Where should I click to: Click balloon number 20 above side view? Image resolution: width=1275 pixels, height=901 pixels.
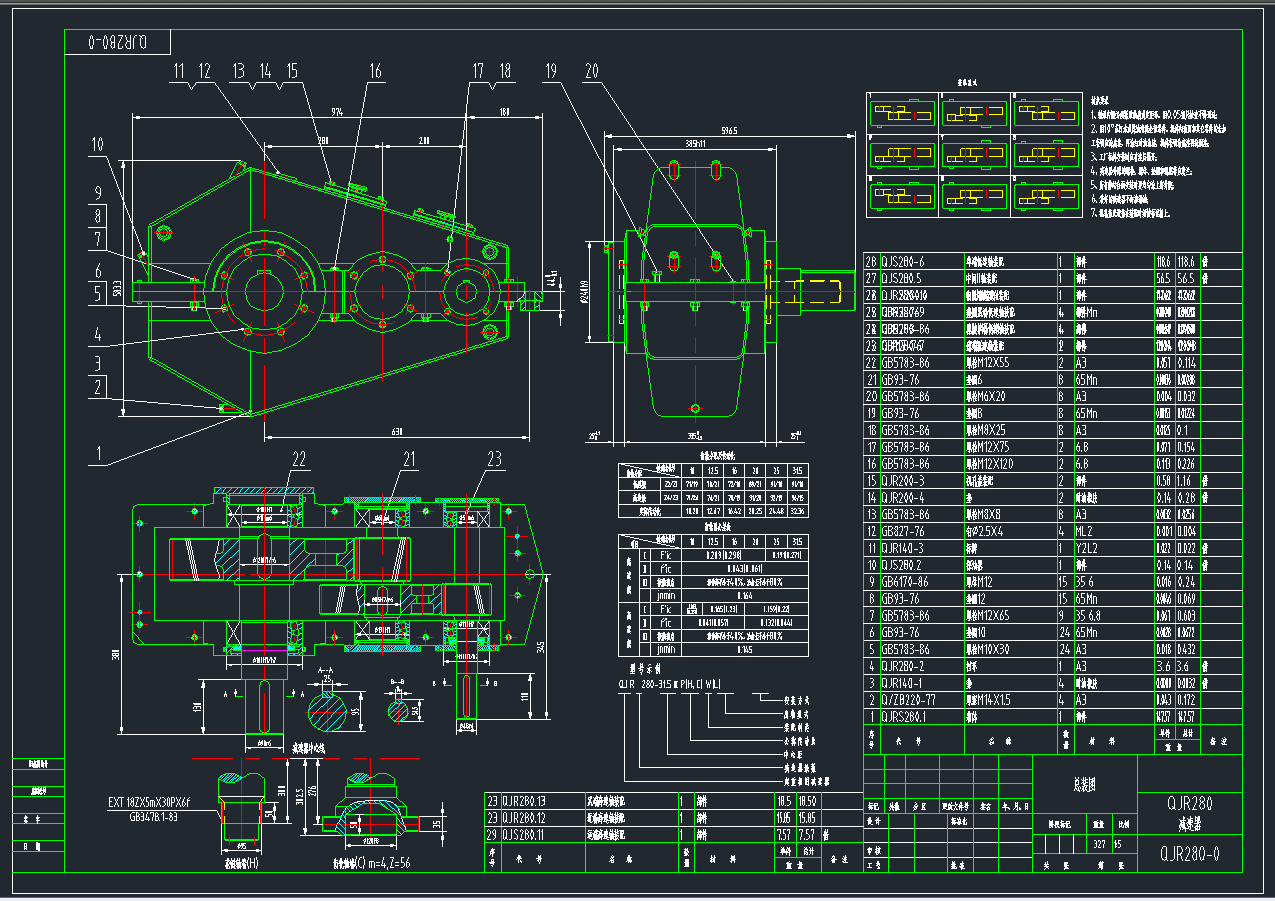click(x=593, y=71)
